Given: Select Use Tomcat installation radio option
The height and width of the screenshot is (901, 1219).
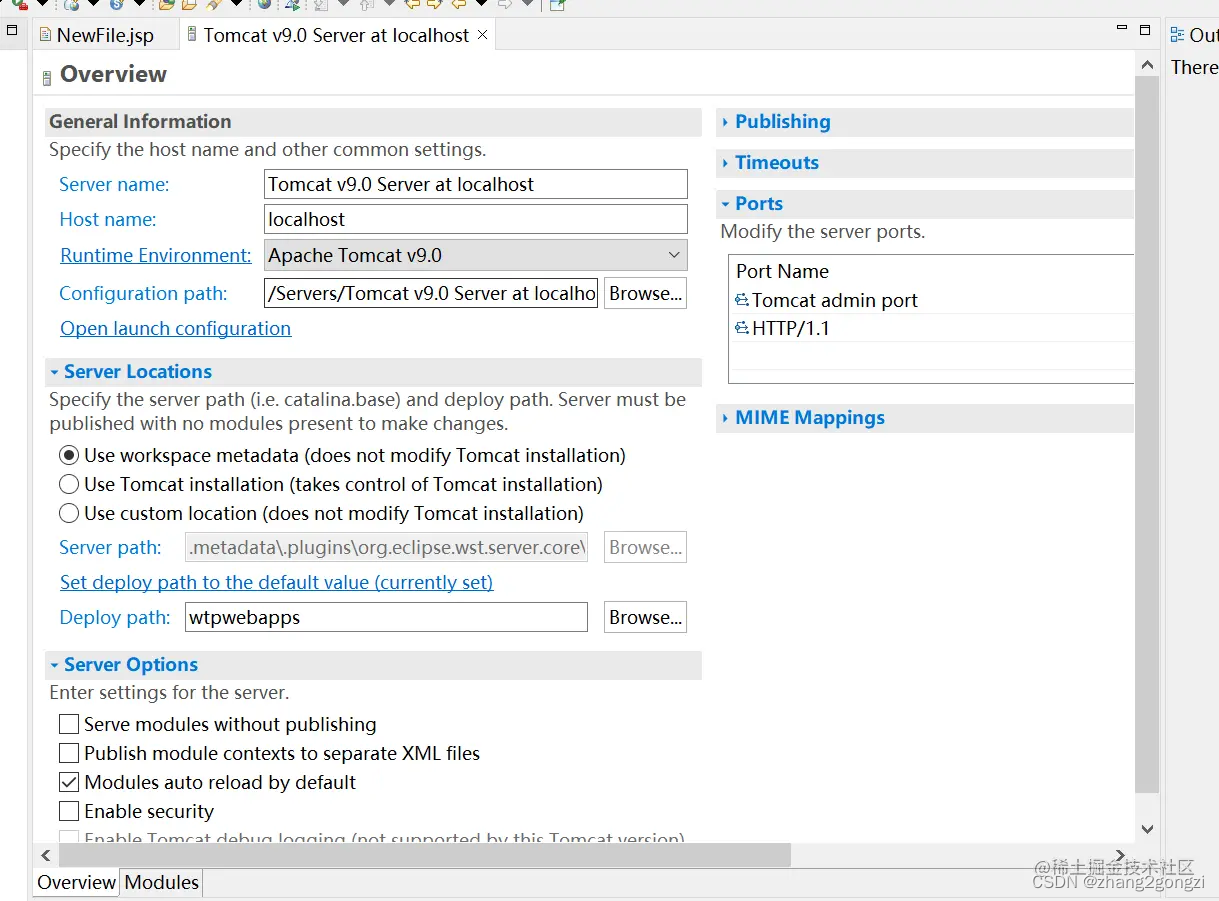Looking at the screenshot, I should coord(69,484).
